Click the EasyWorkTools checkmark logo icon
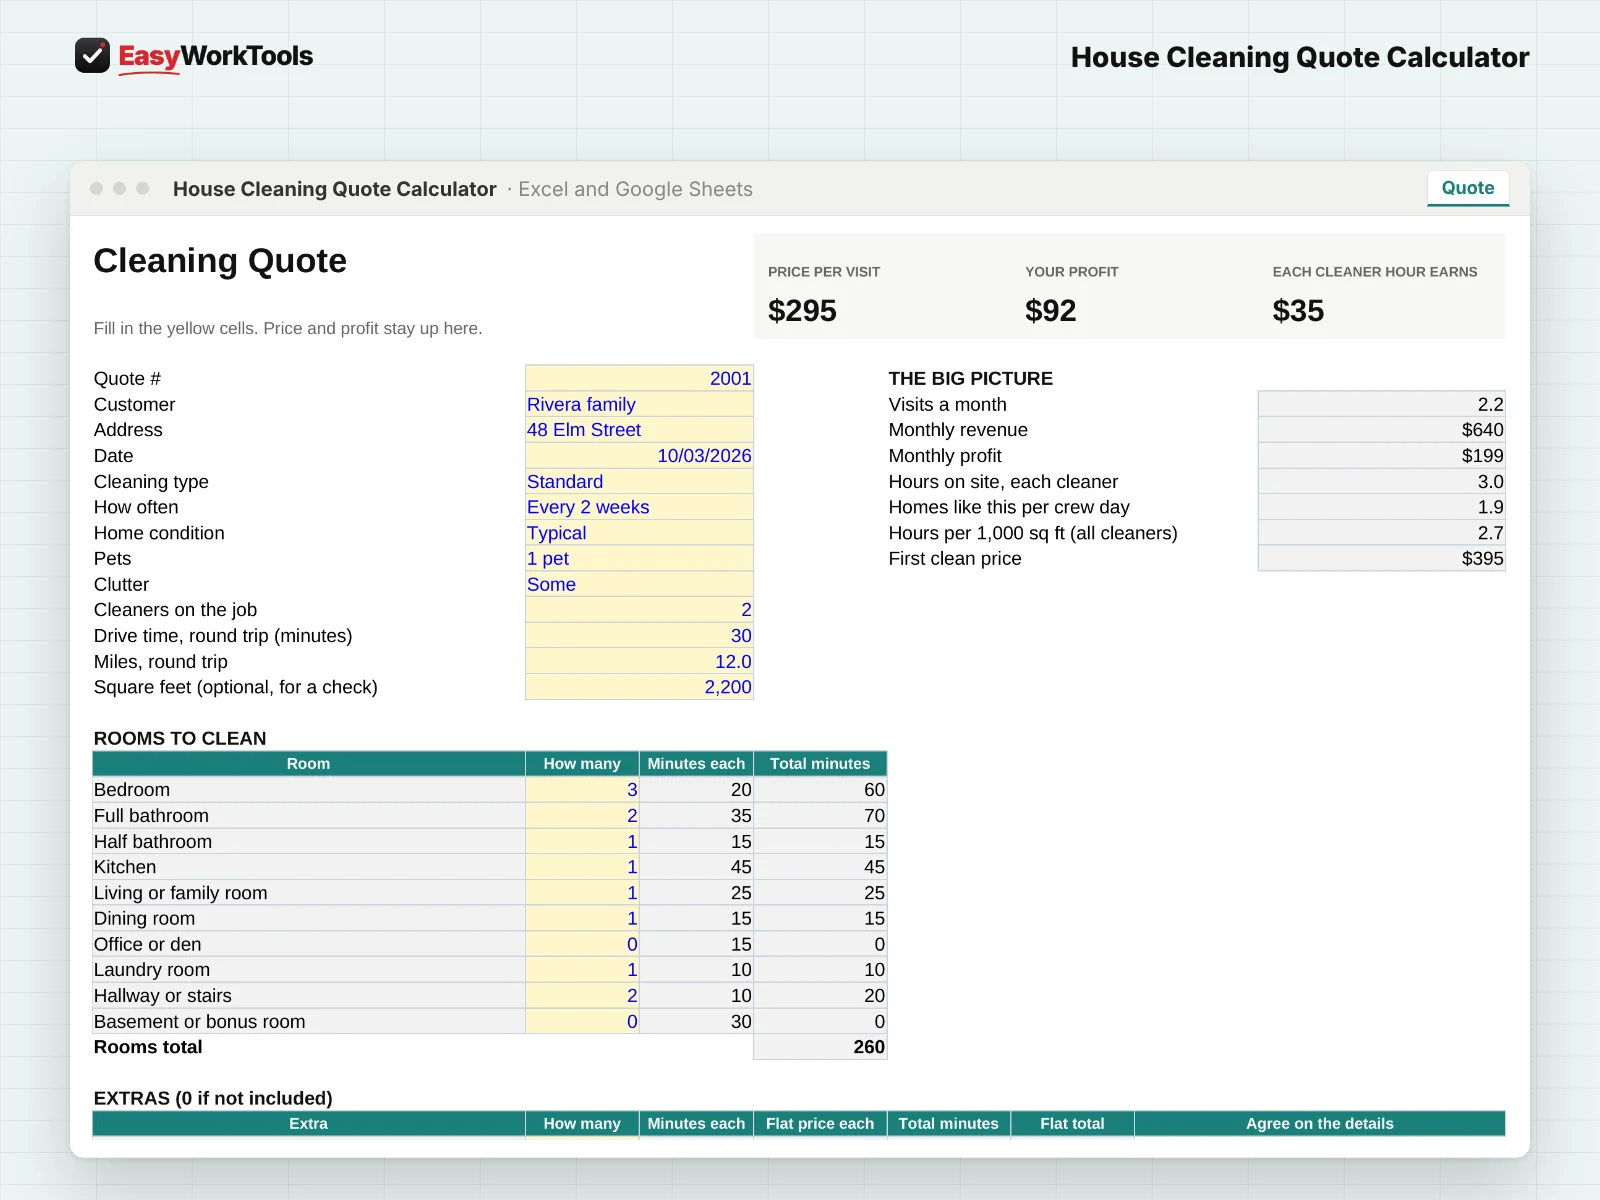1600x1200 pixels. 92,56
